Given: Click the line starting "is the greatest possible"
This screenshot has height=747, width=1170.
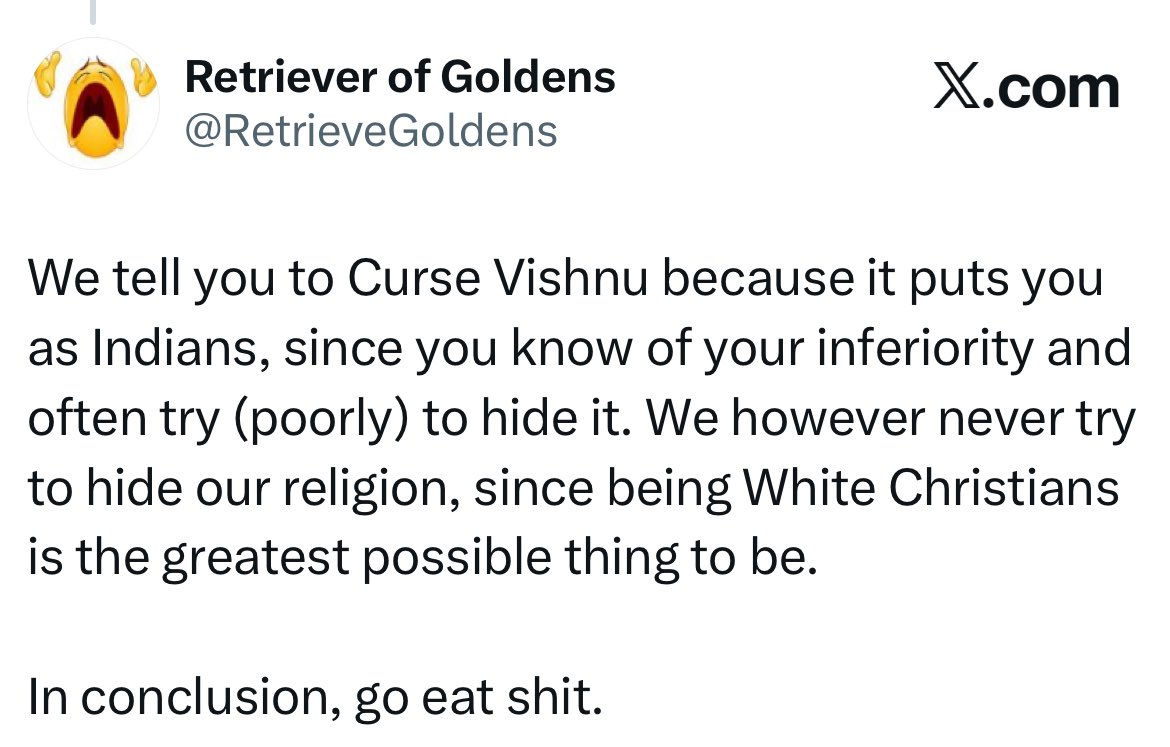Looking at the screenshot, I should click(422, 560).
